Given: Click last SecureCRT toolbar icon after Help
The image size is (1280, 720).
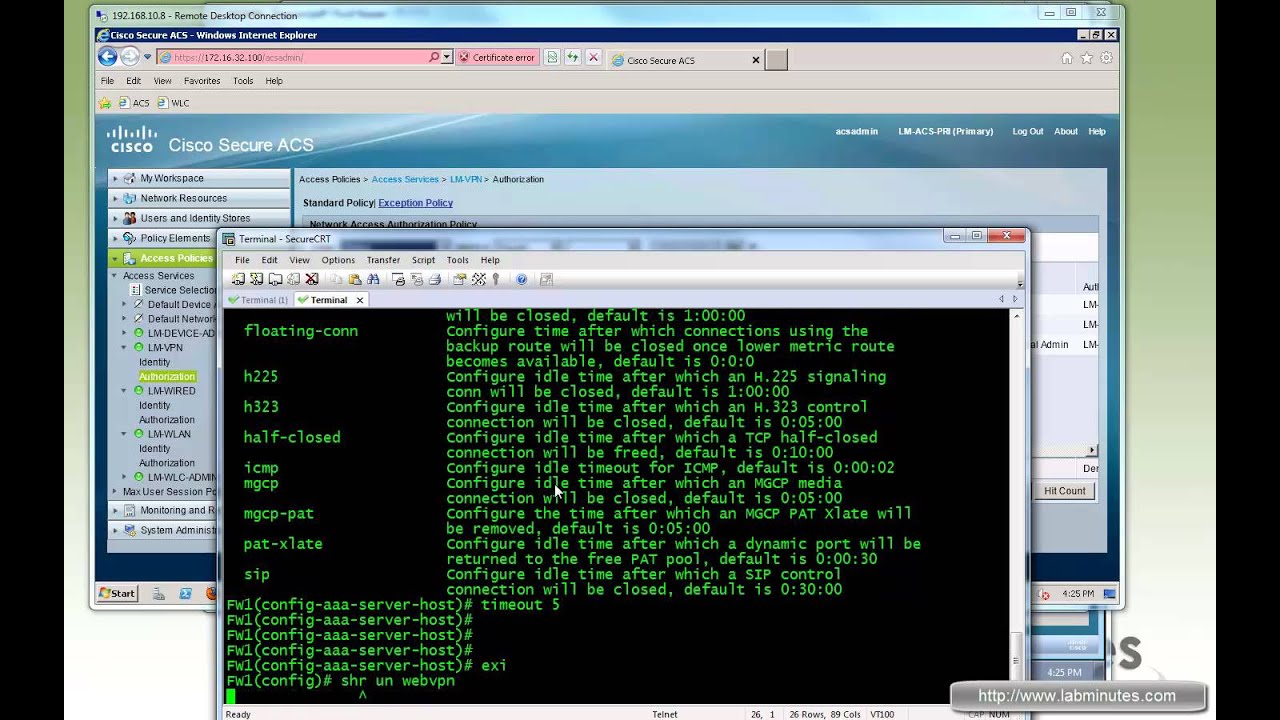Looking at the screenshot, I should [546, 279].
